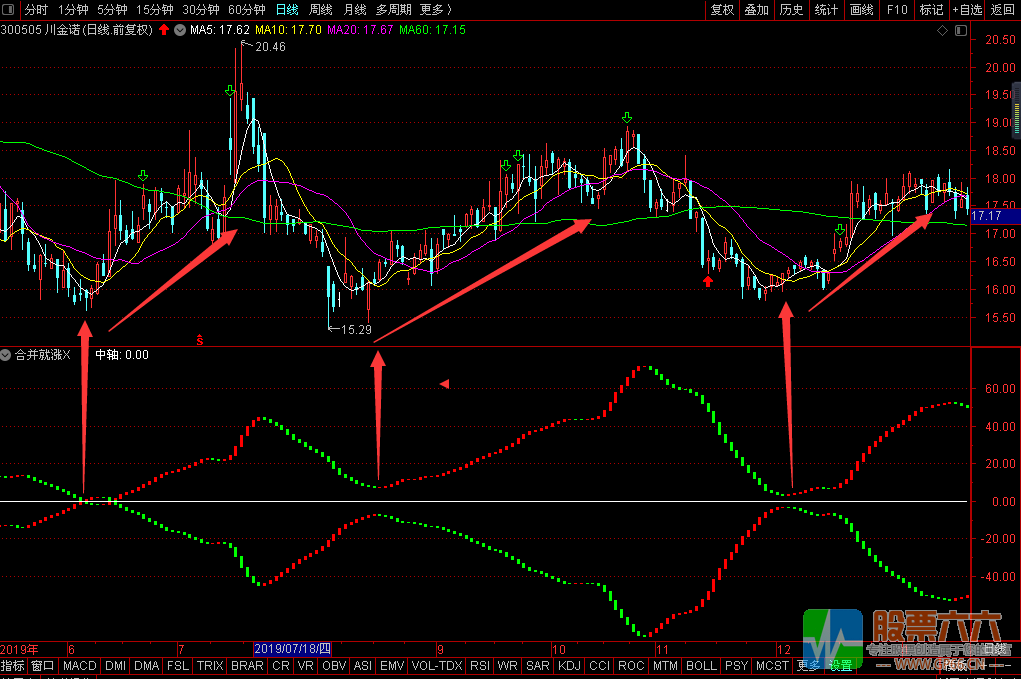Switch to the RSI indicator
The width and height of the screenshot is (1021, 679).
tap(480, 665)
